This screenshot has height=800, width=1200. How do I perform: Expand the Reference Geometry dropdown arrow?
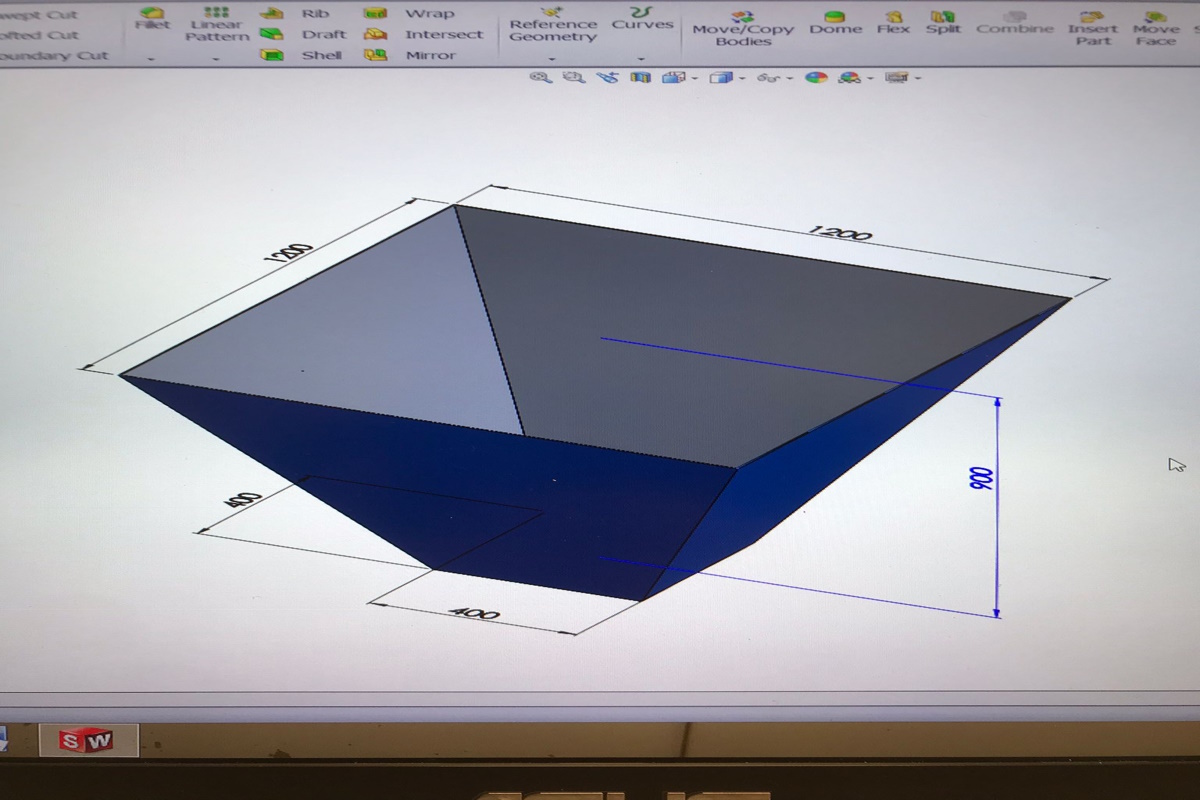(x=552, y=60)
